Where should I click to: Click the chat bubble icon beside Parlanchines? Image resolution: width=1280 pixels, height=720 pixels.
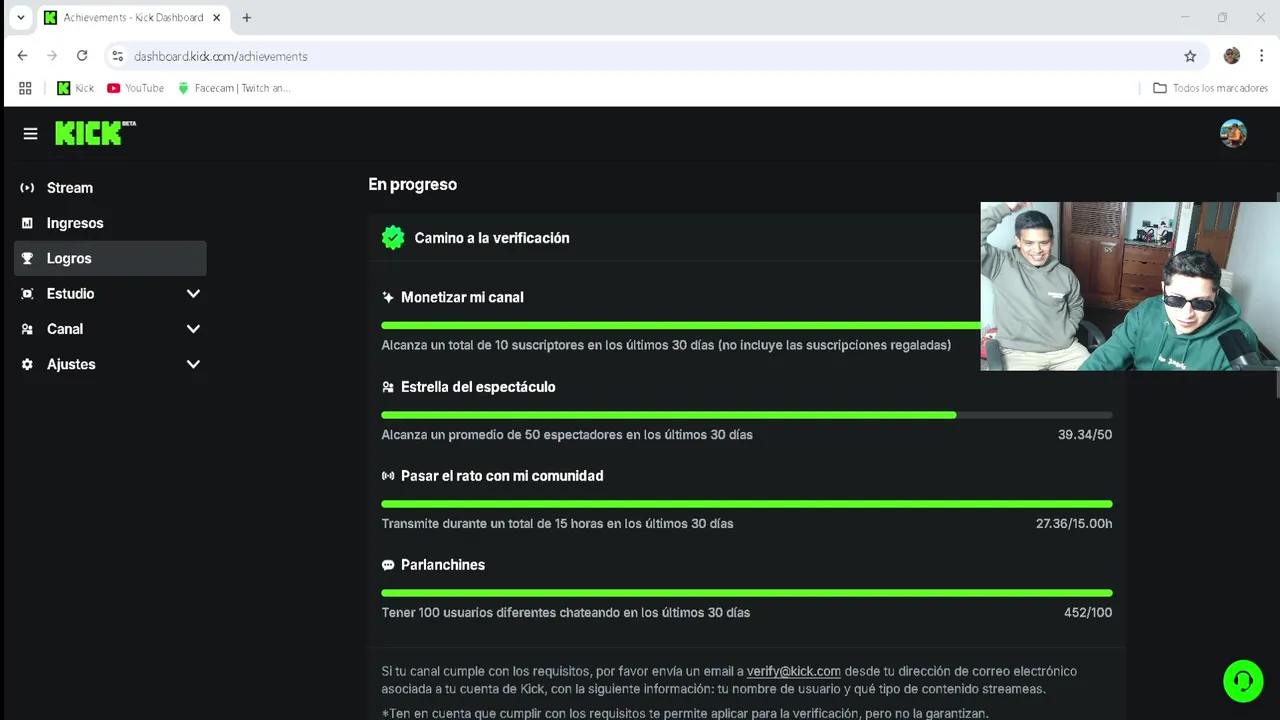(388, 565)
